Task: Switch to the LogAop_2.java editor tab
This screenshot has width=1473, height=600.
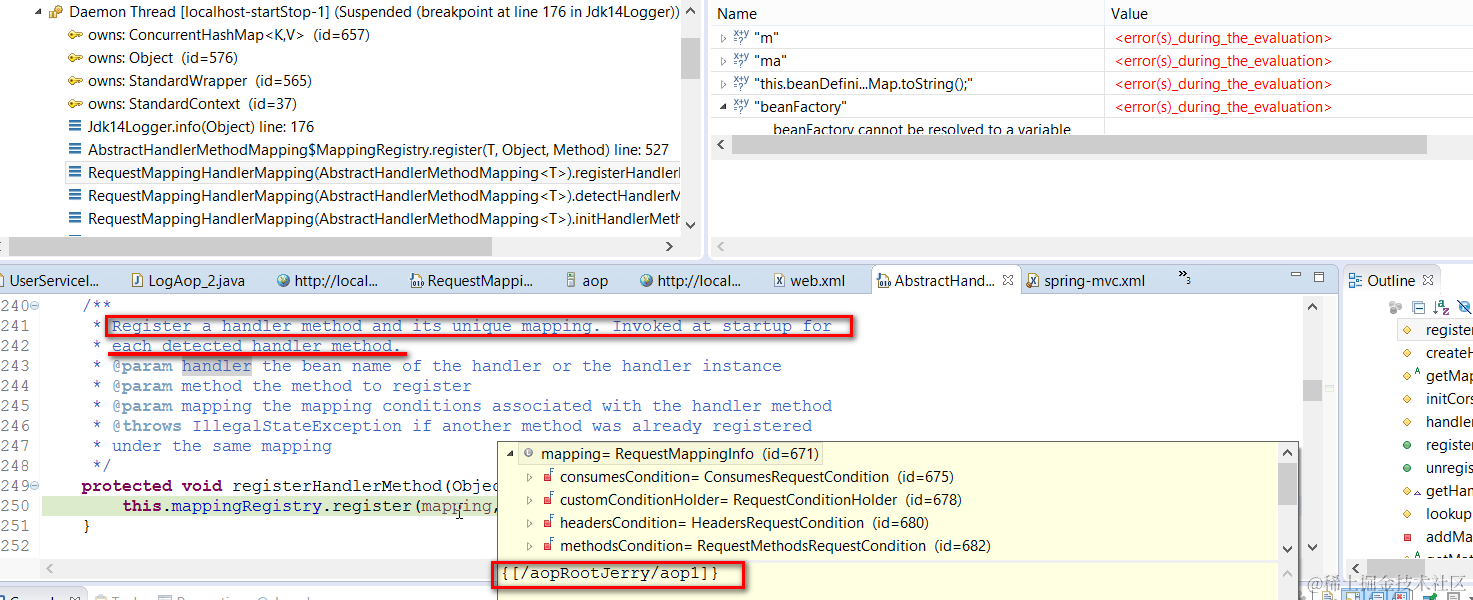Action: 187,281
